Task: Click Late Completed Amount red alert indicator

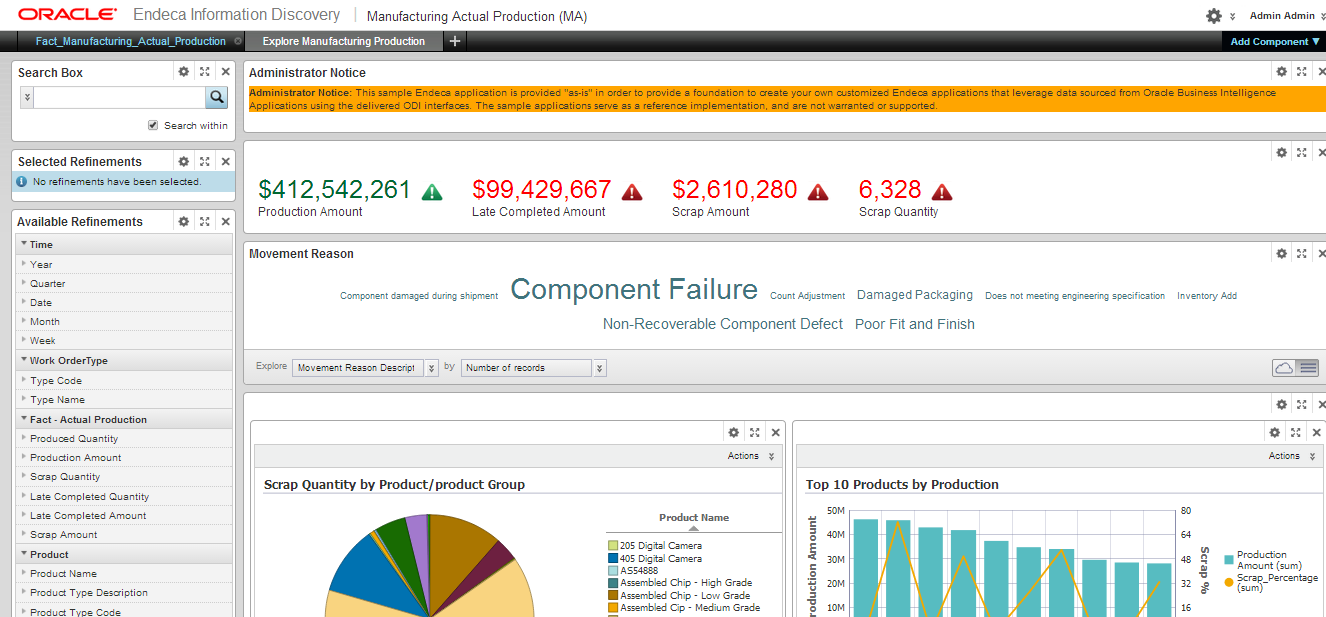Action: (x=632, y=192)
